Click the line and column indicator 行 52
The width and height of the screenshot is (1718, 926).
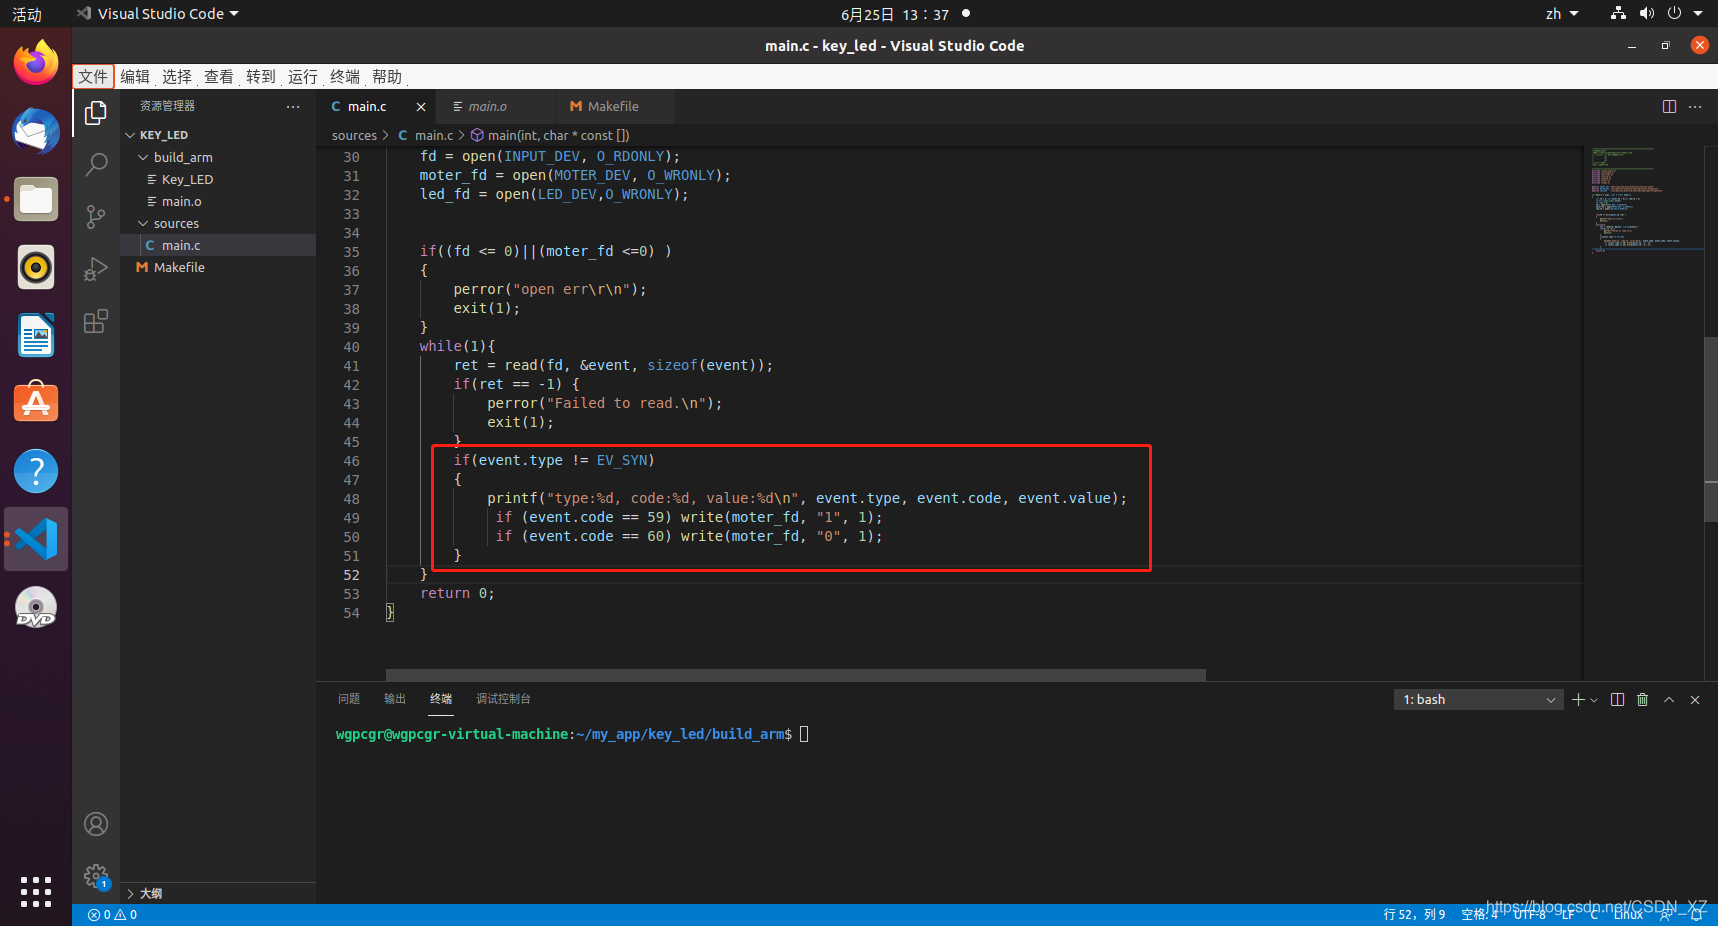pos(1414,915)
